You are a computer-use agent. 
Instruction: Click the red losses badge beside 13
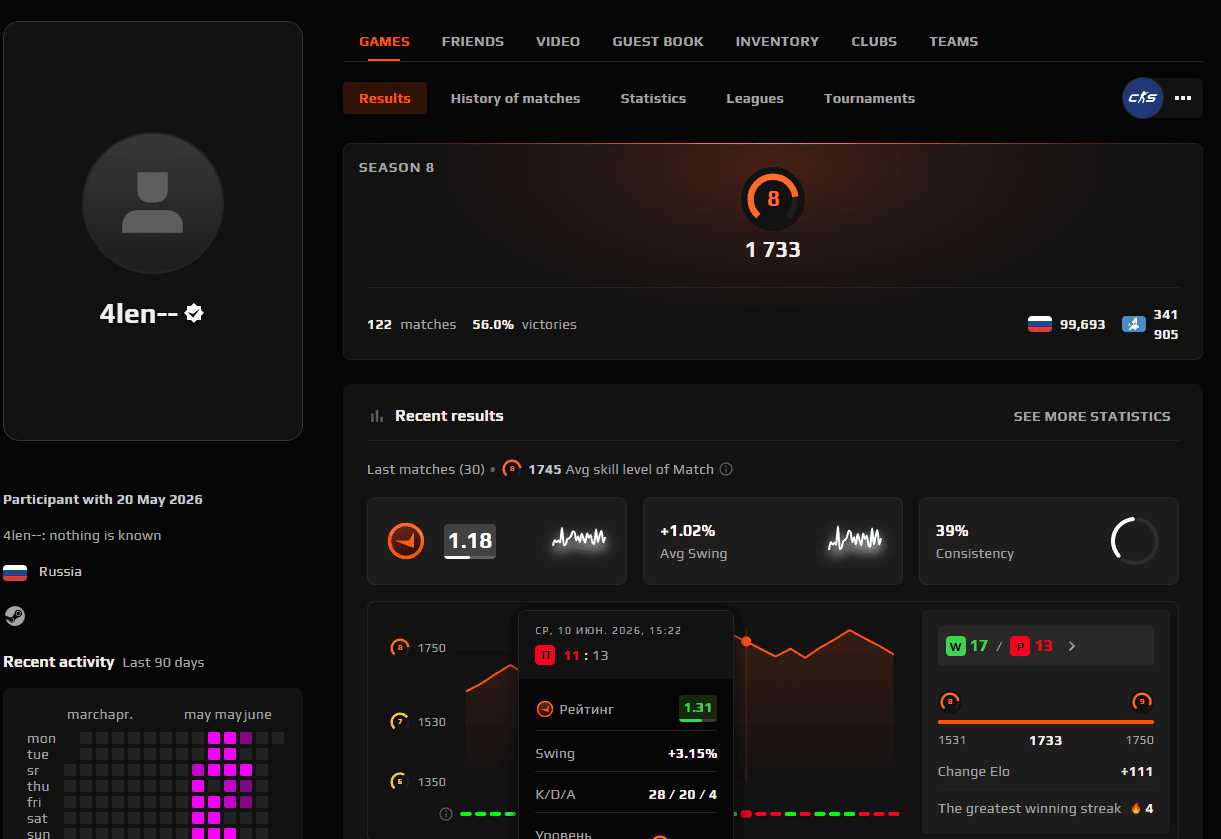tap(1020, 646)
